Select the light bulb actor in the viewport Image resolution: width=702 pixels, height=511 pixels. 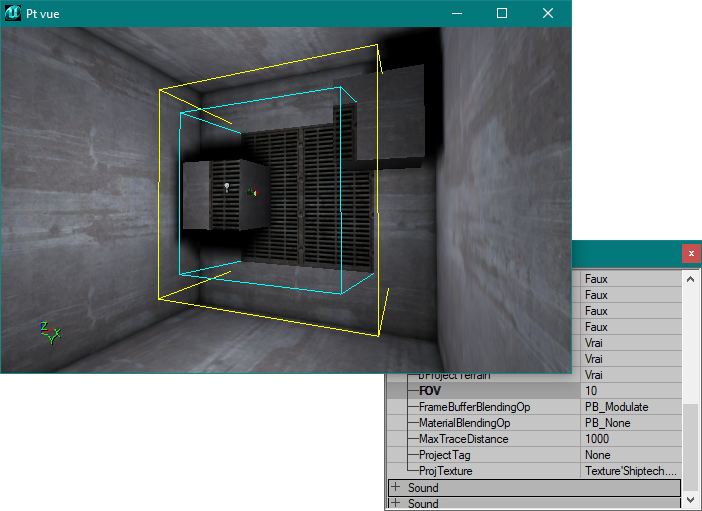(227, 187)
